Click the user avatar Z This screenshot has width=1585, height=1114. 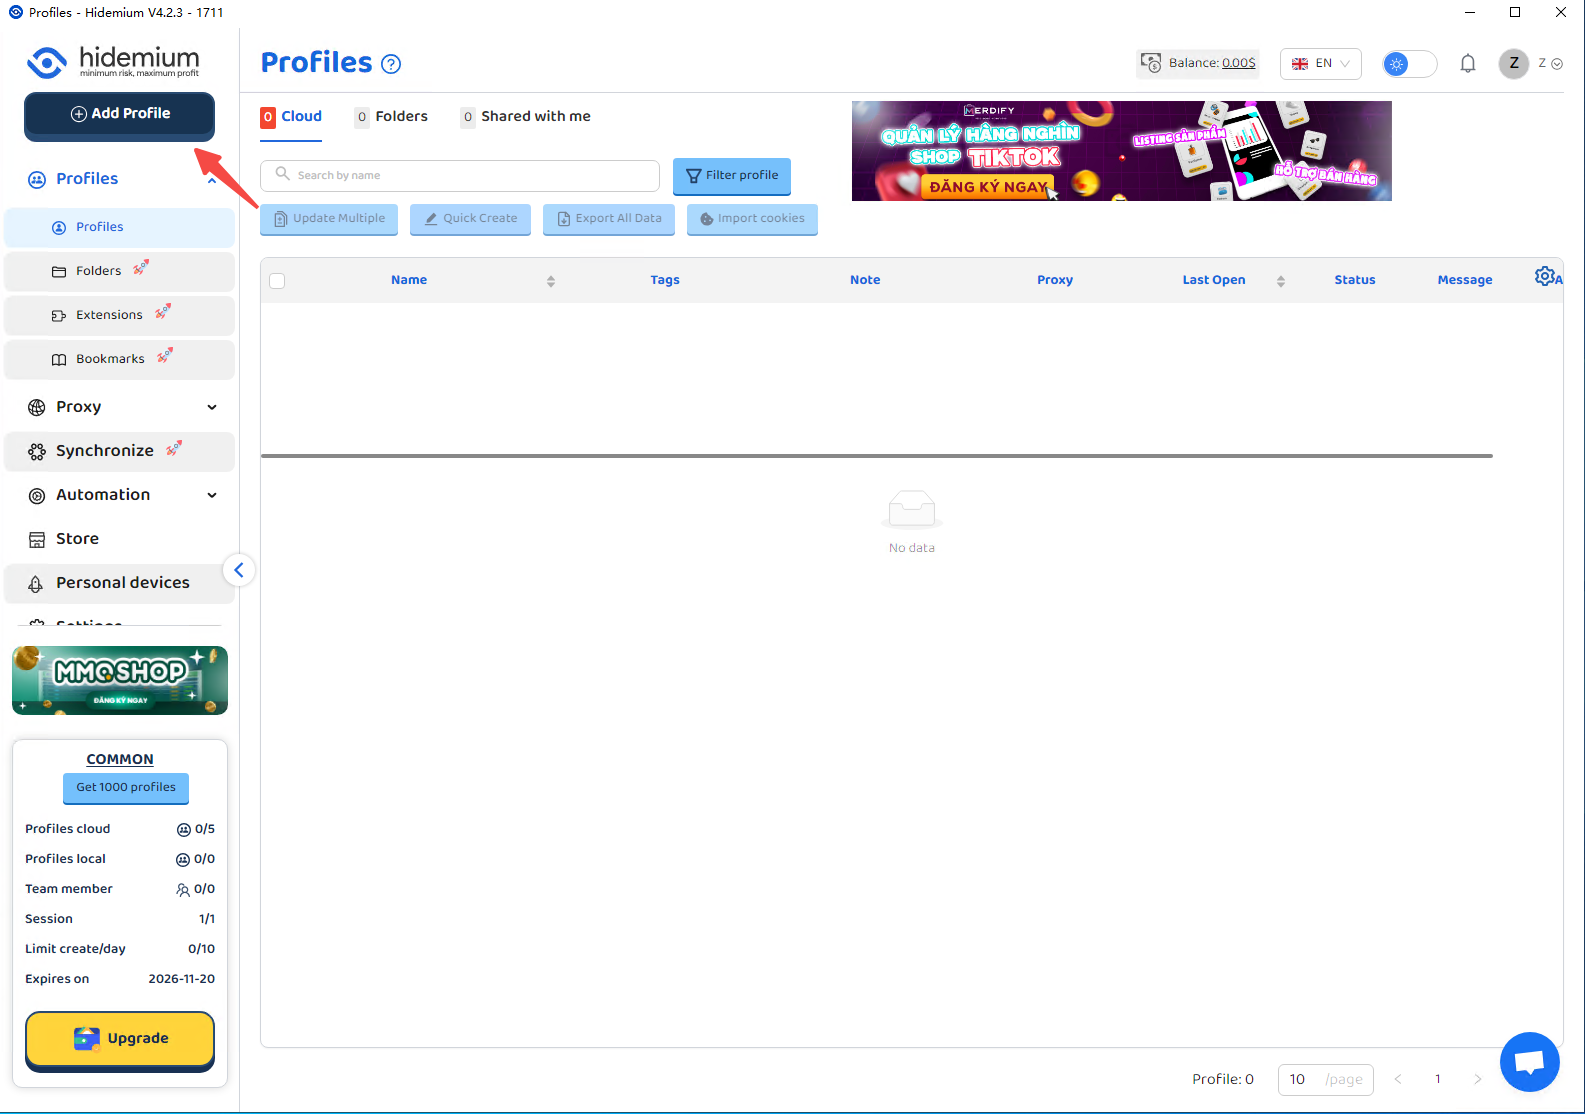click(x=1513, y=63)
